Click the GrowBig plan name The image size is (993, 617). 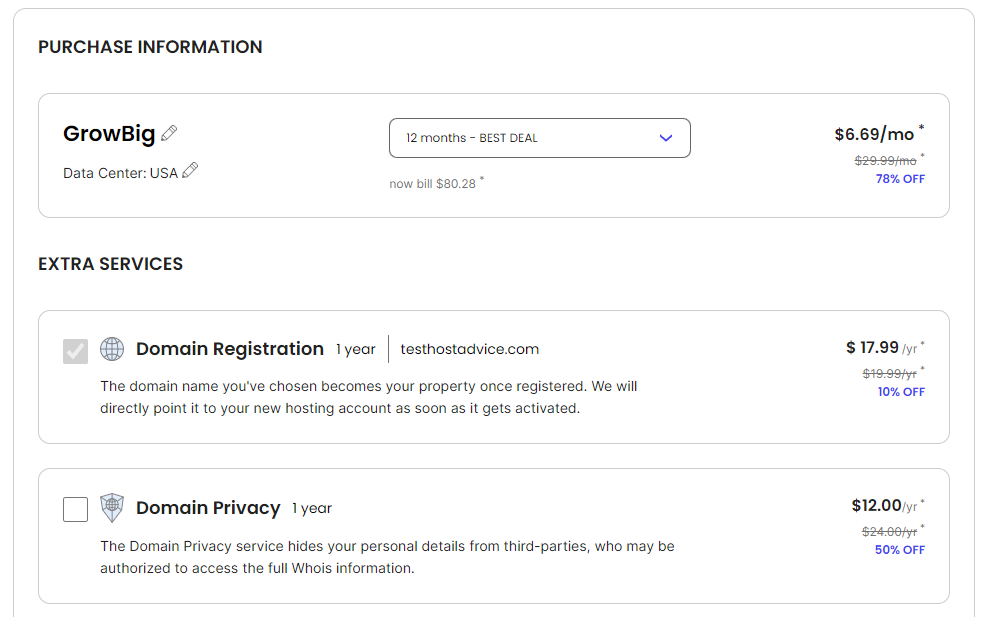[x=109, y=134]
